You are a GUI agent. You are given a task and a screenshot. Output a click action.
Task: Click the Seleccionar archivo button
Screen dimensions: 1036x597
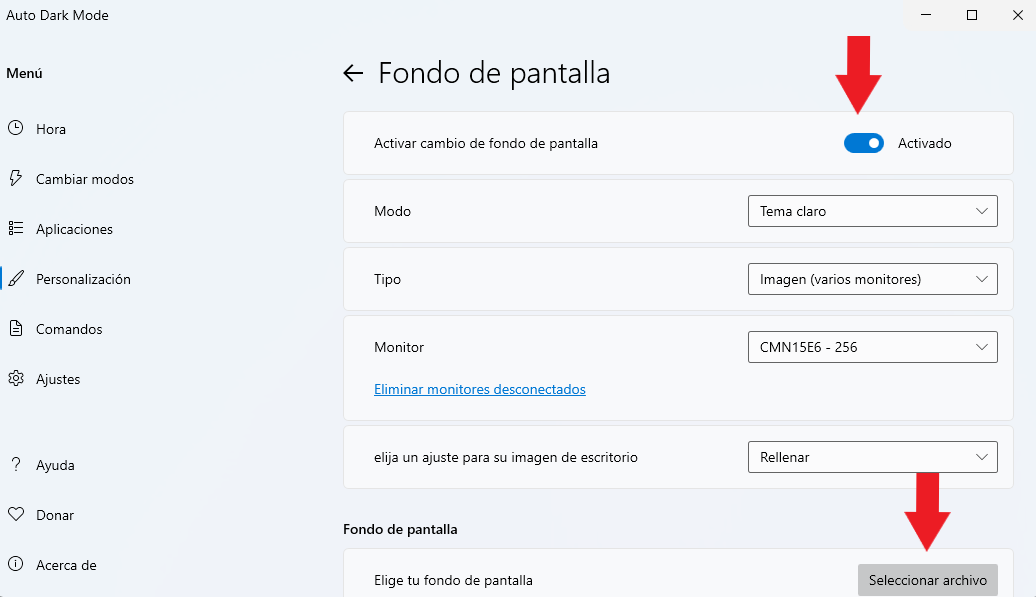(x=928, y=580)
